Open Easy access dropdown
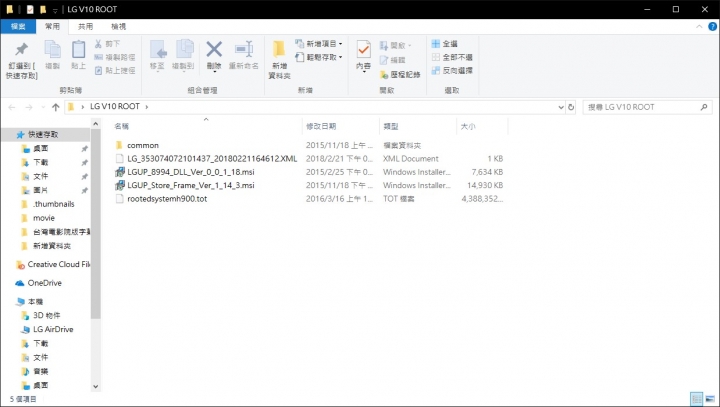This screenshot has height=407, width=720. [x=319, y=57]
